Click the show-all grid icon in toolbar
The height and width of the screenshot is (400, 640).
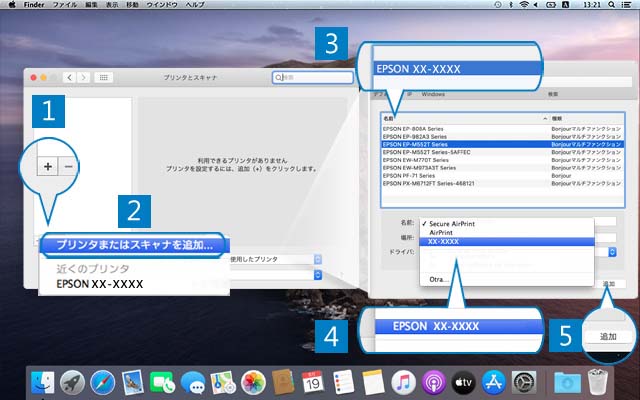[103, 77]
